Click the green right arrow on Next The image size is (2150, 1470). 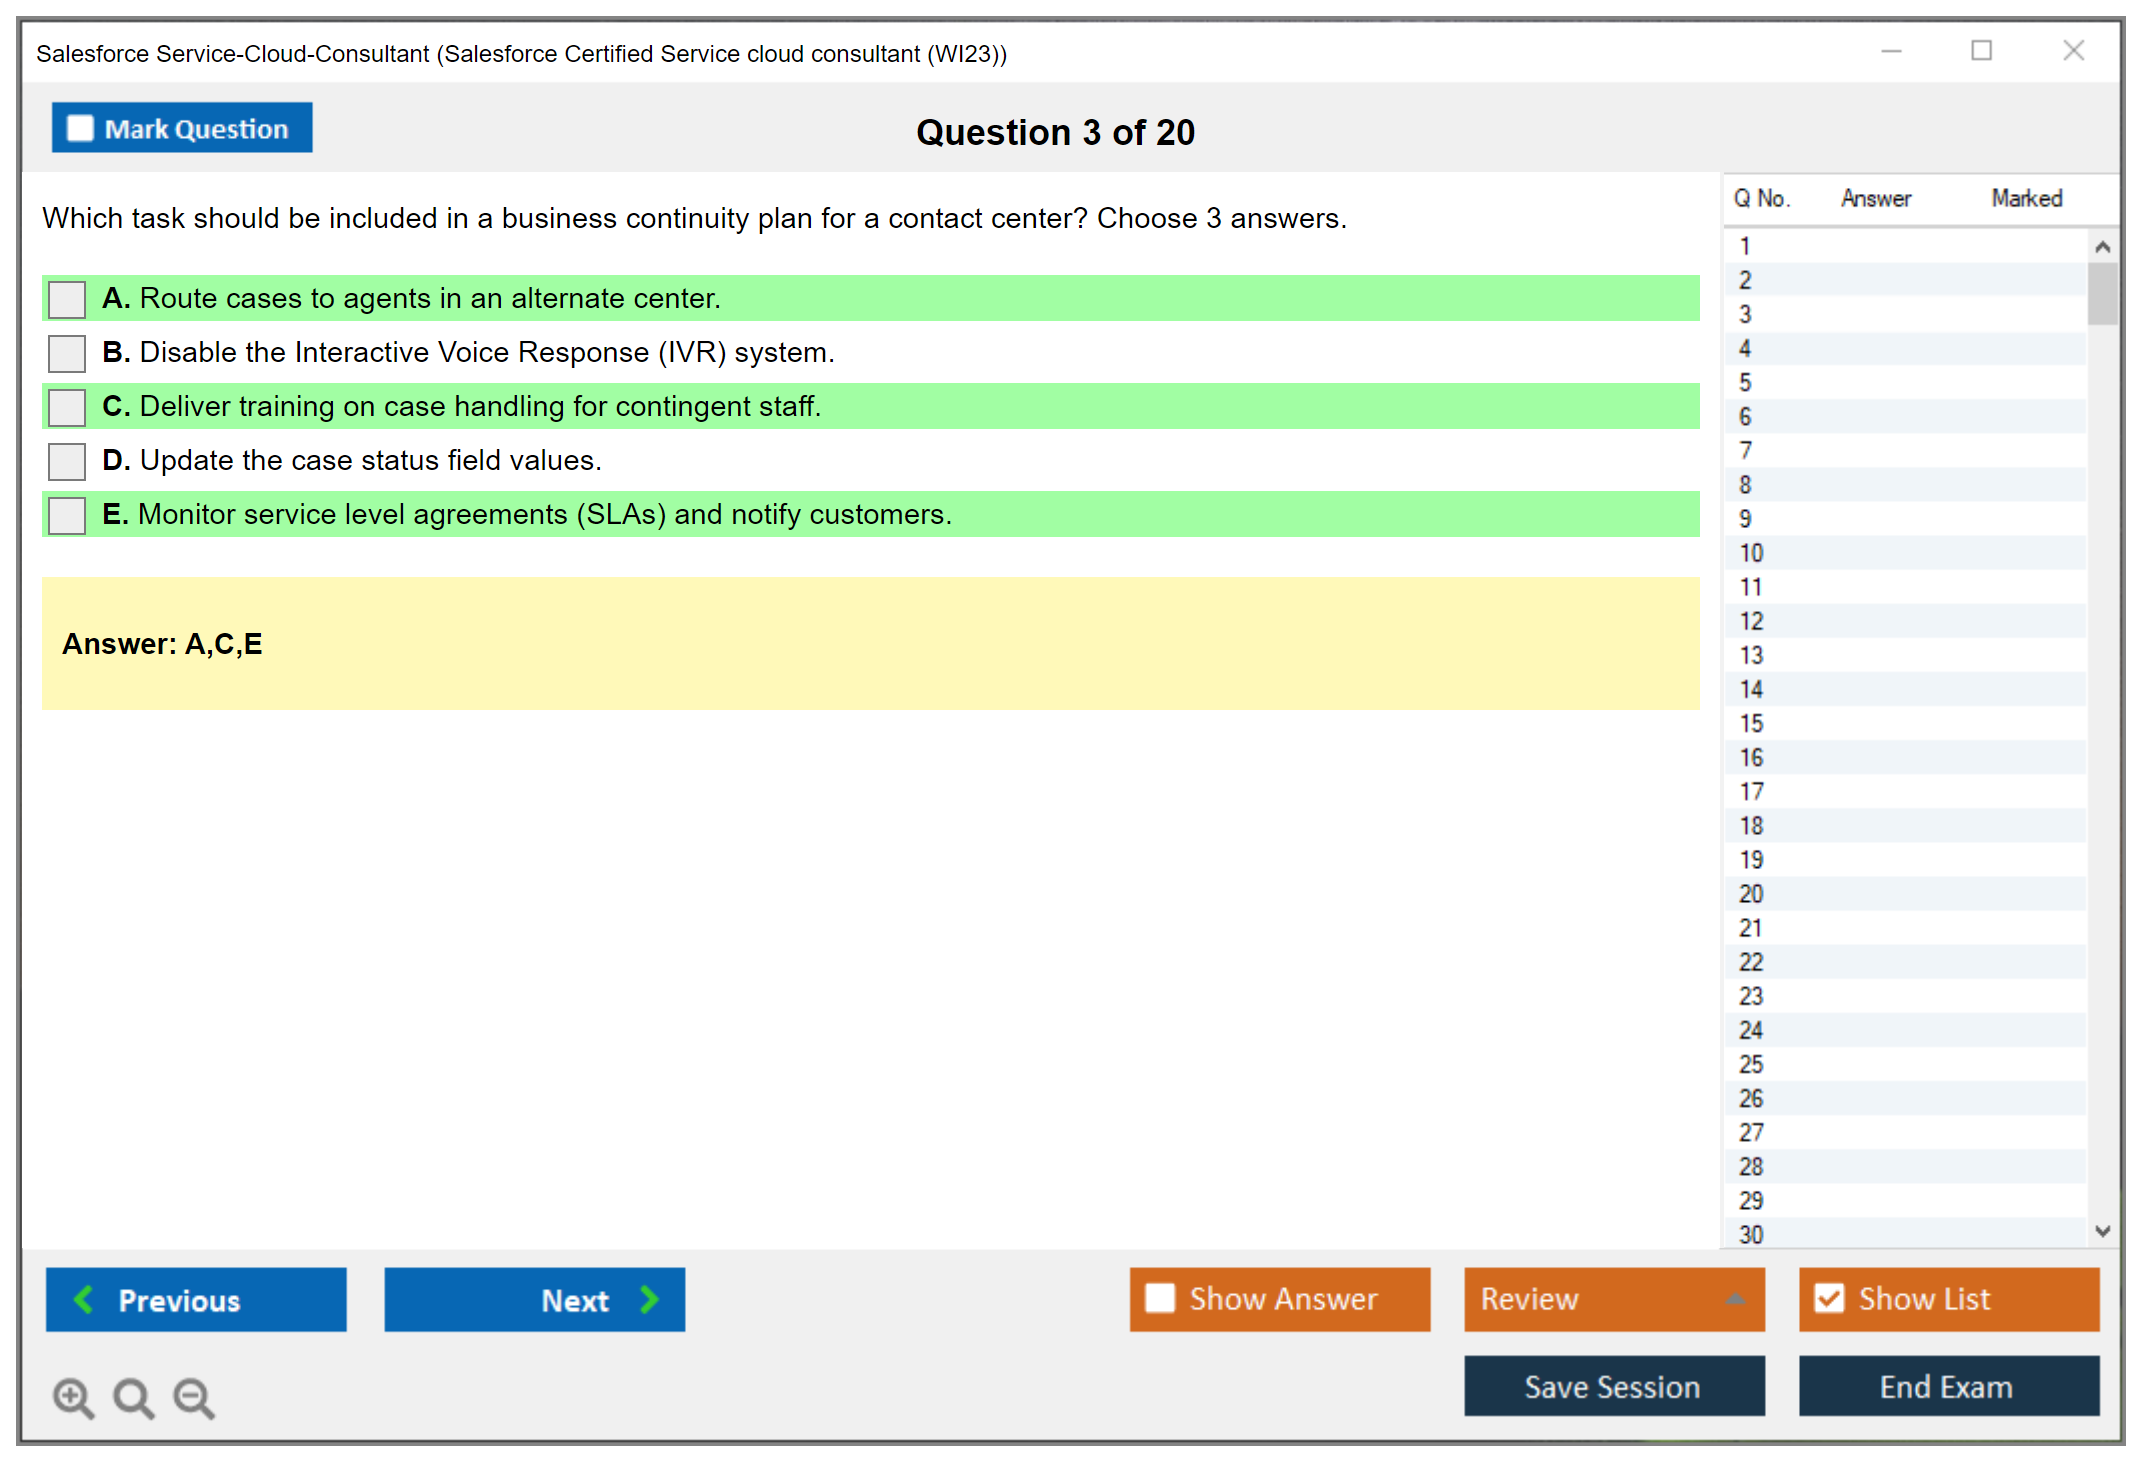point(649,1299)
